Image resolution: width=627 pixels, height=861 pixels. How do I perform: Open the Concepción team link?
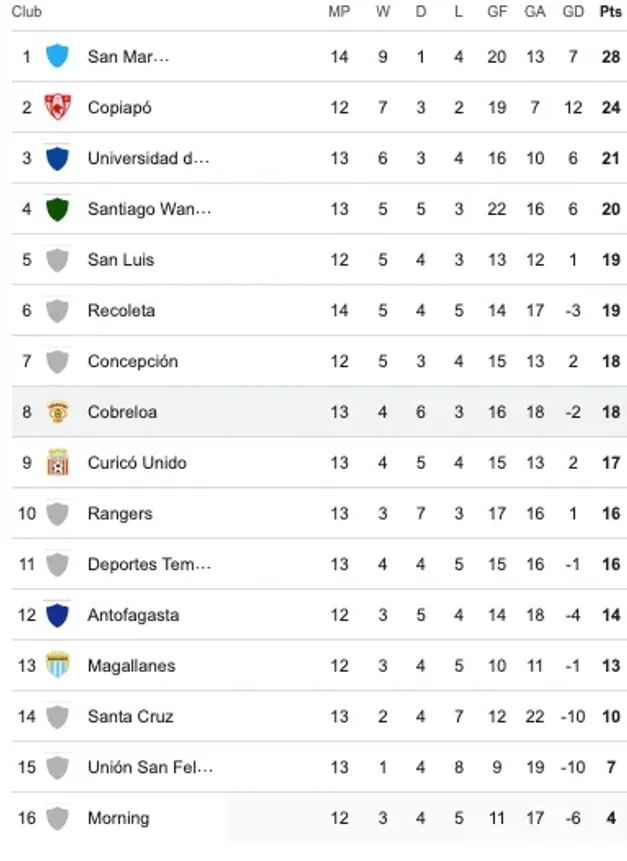pyautogui.click(x=132, y=361)
